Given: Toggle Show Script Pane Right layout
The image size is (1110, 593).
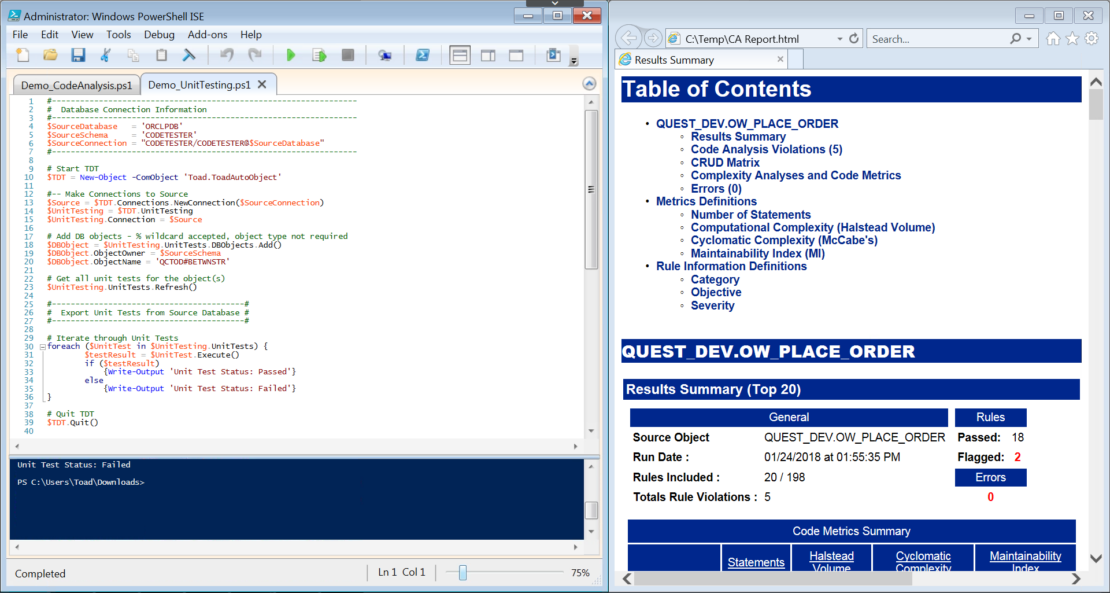Looking at the screenshot, I should click(489, 54).
